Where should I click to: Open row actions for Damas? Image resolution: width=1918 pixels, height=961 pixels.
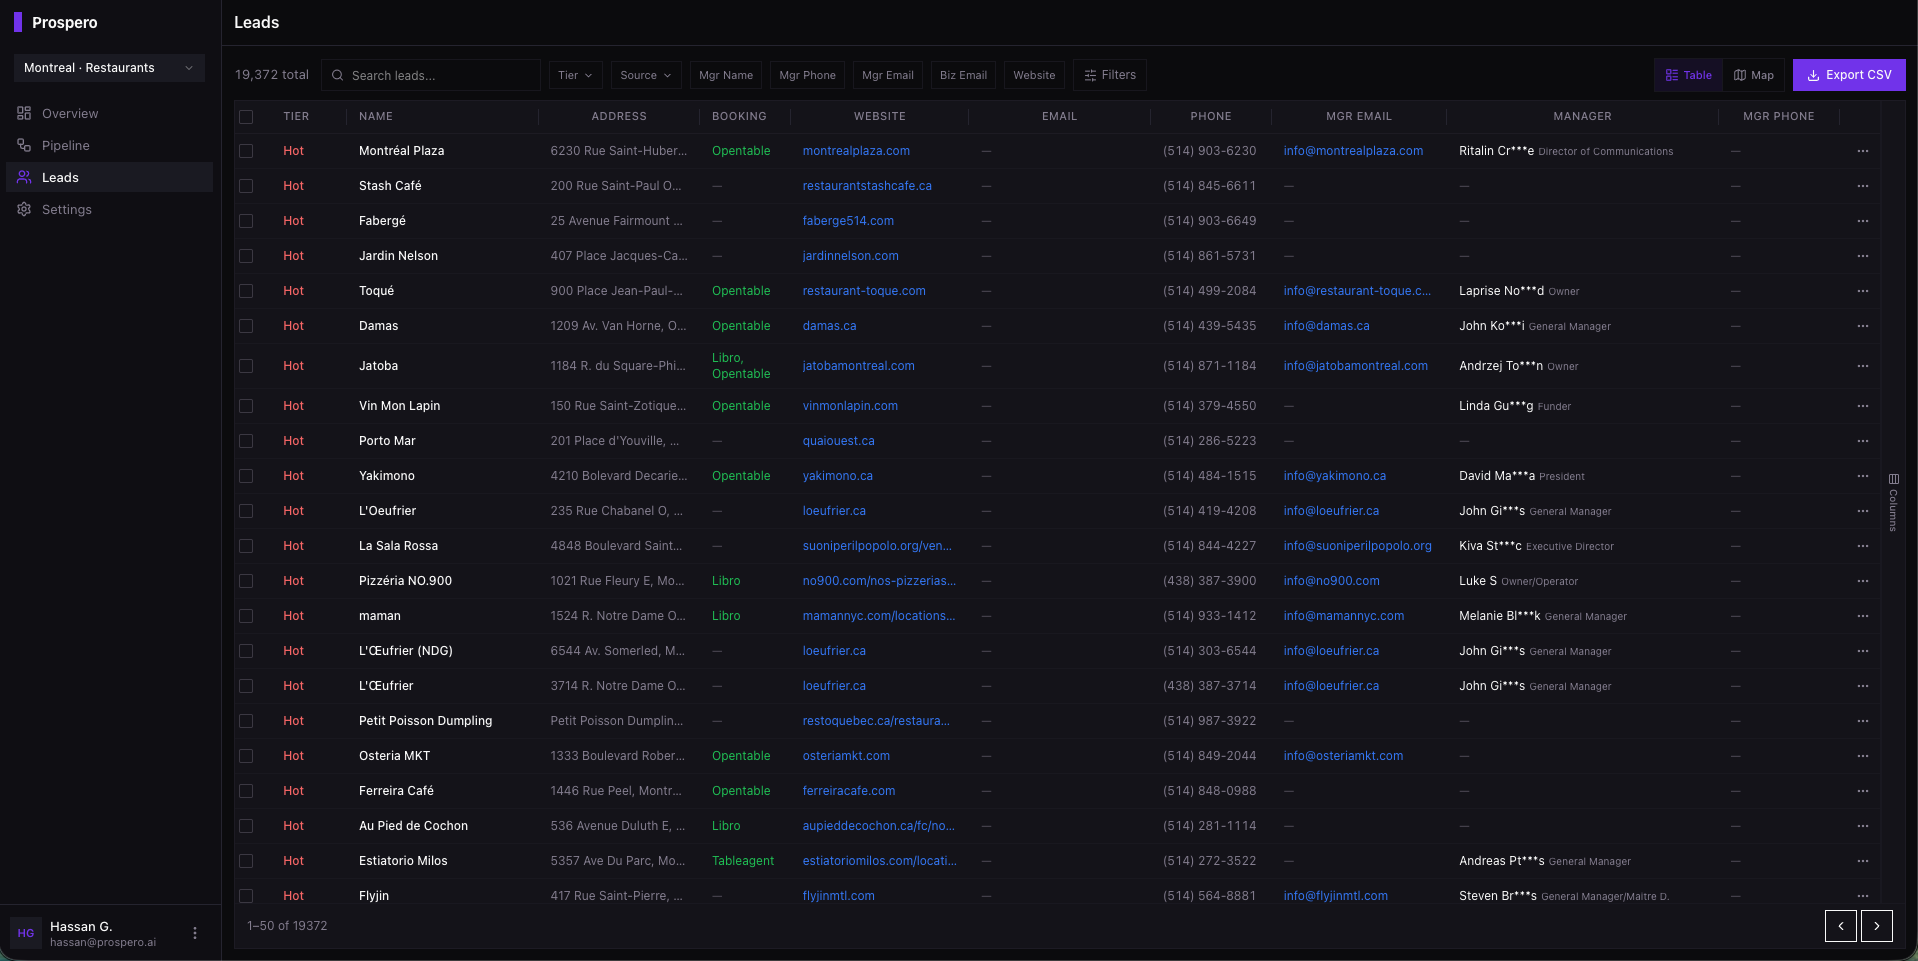[1863, 326]
